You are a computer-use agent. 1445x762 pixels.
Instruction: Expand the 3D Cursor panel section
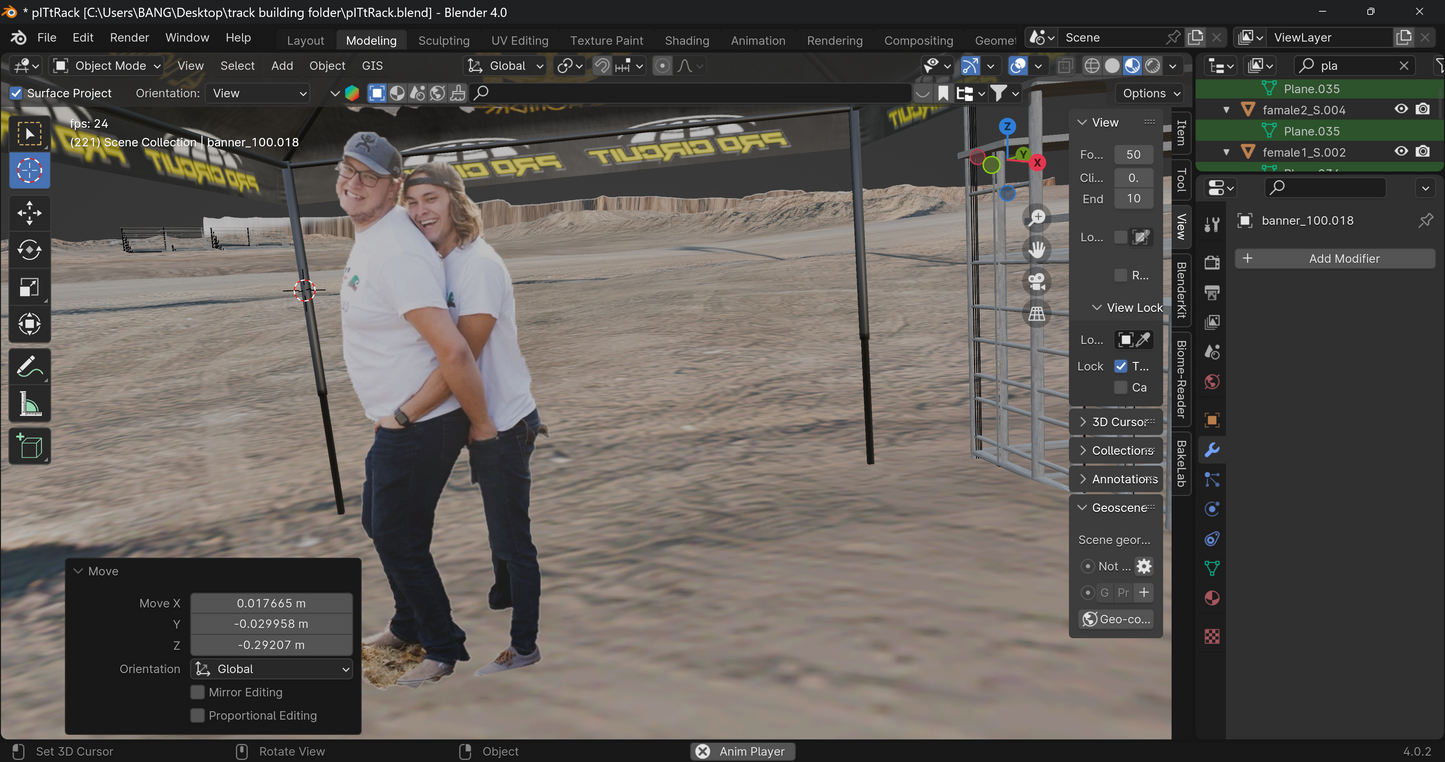point(1116,422)
